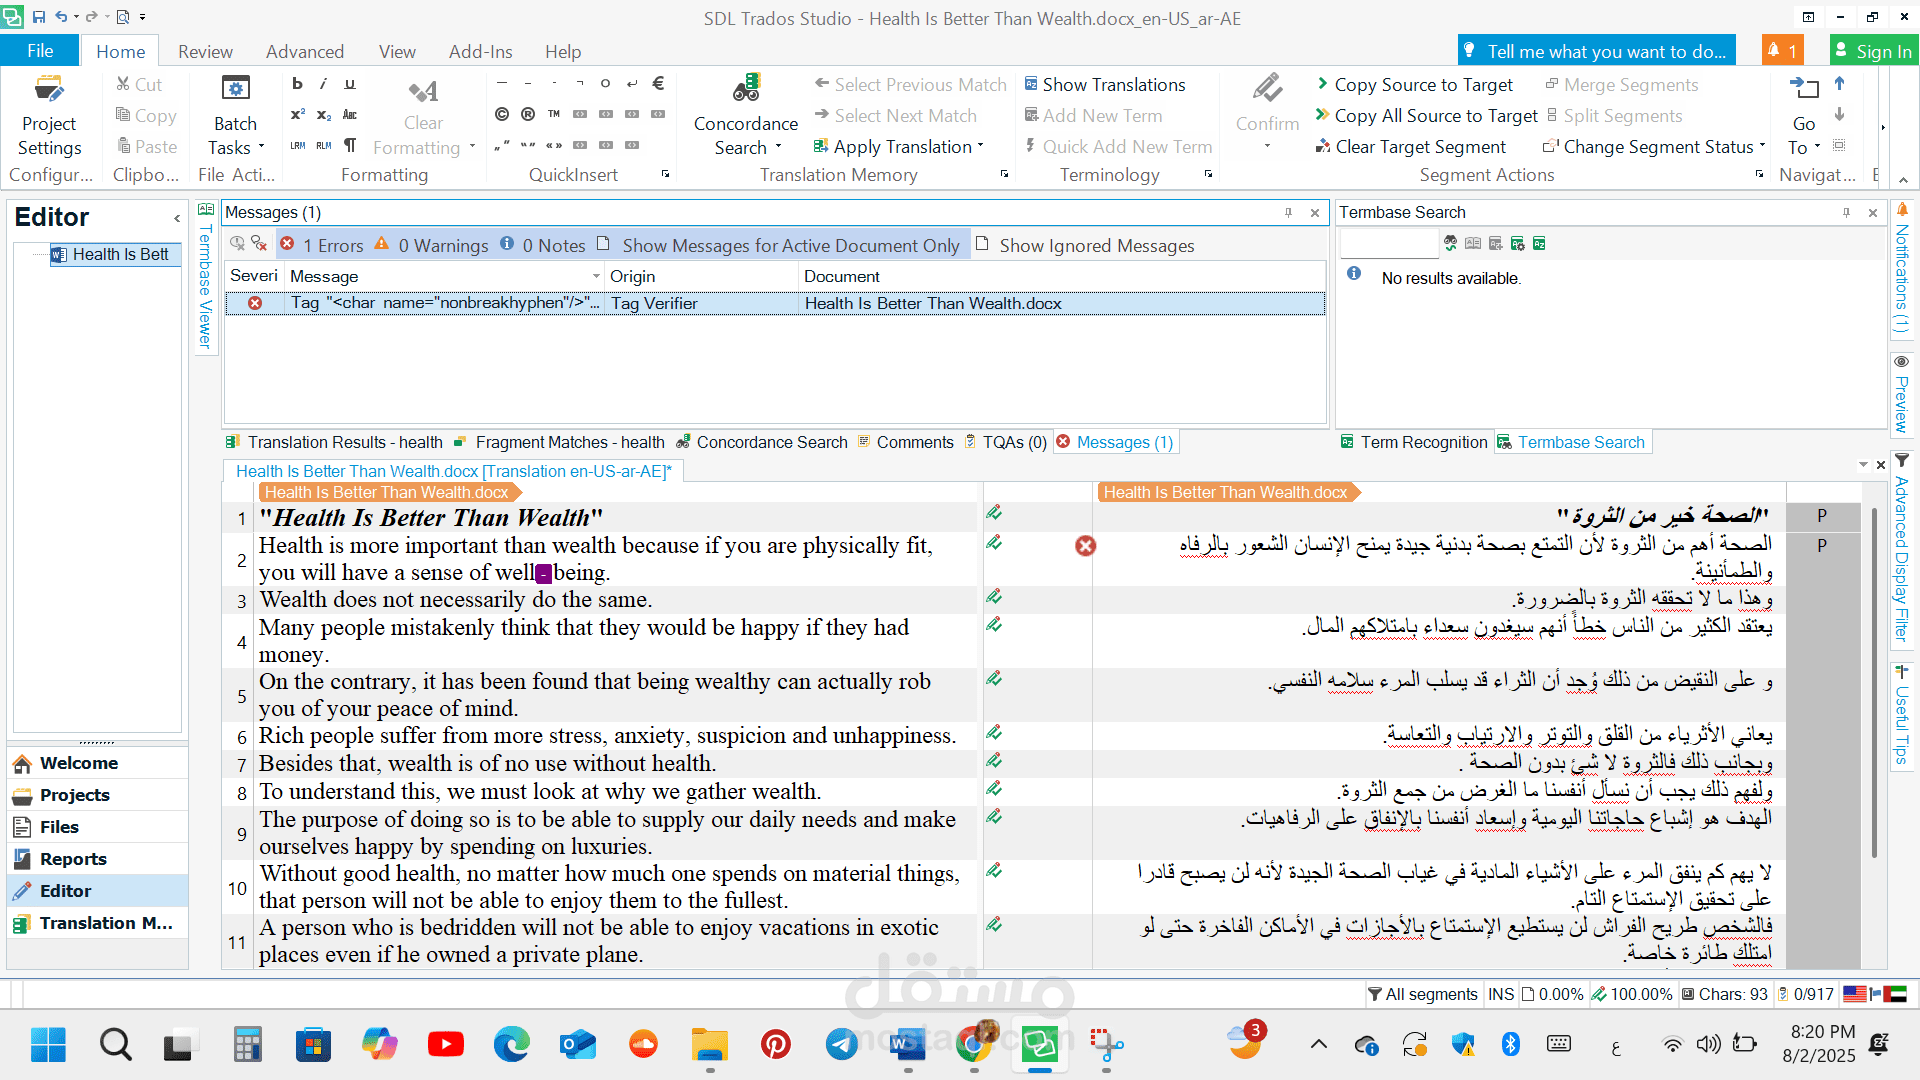The image size is (1920, 1080).
Task: Click Copy Source to Target
Action: tap(1414, 85)
